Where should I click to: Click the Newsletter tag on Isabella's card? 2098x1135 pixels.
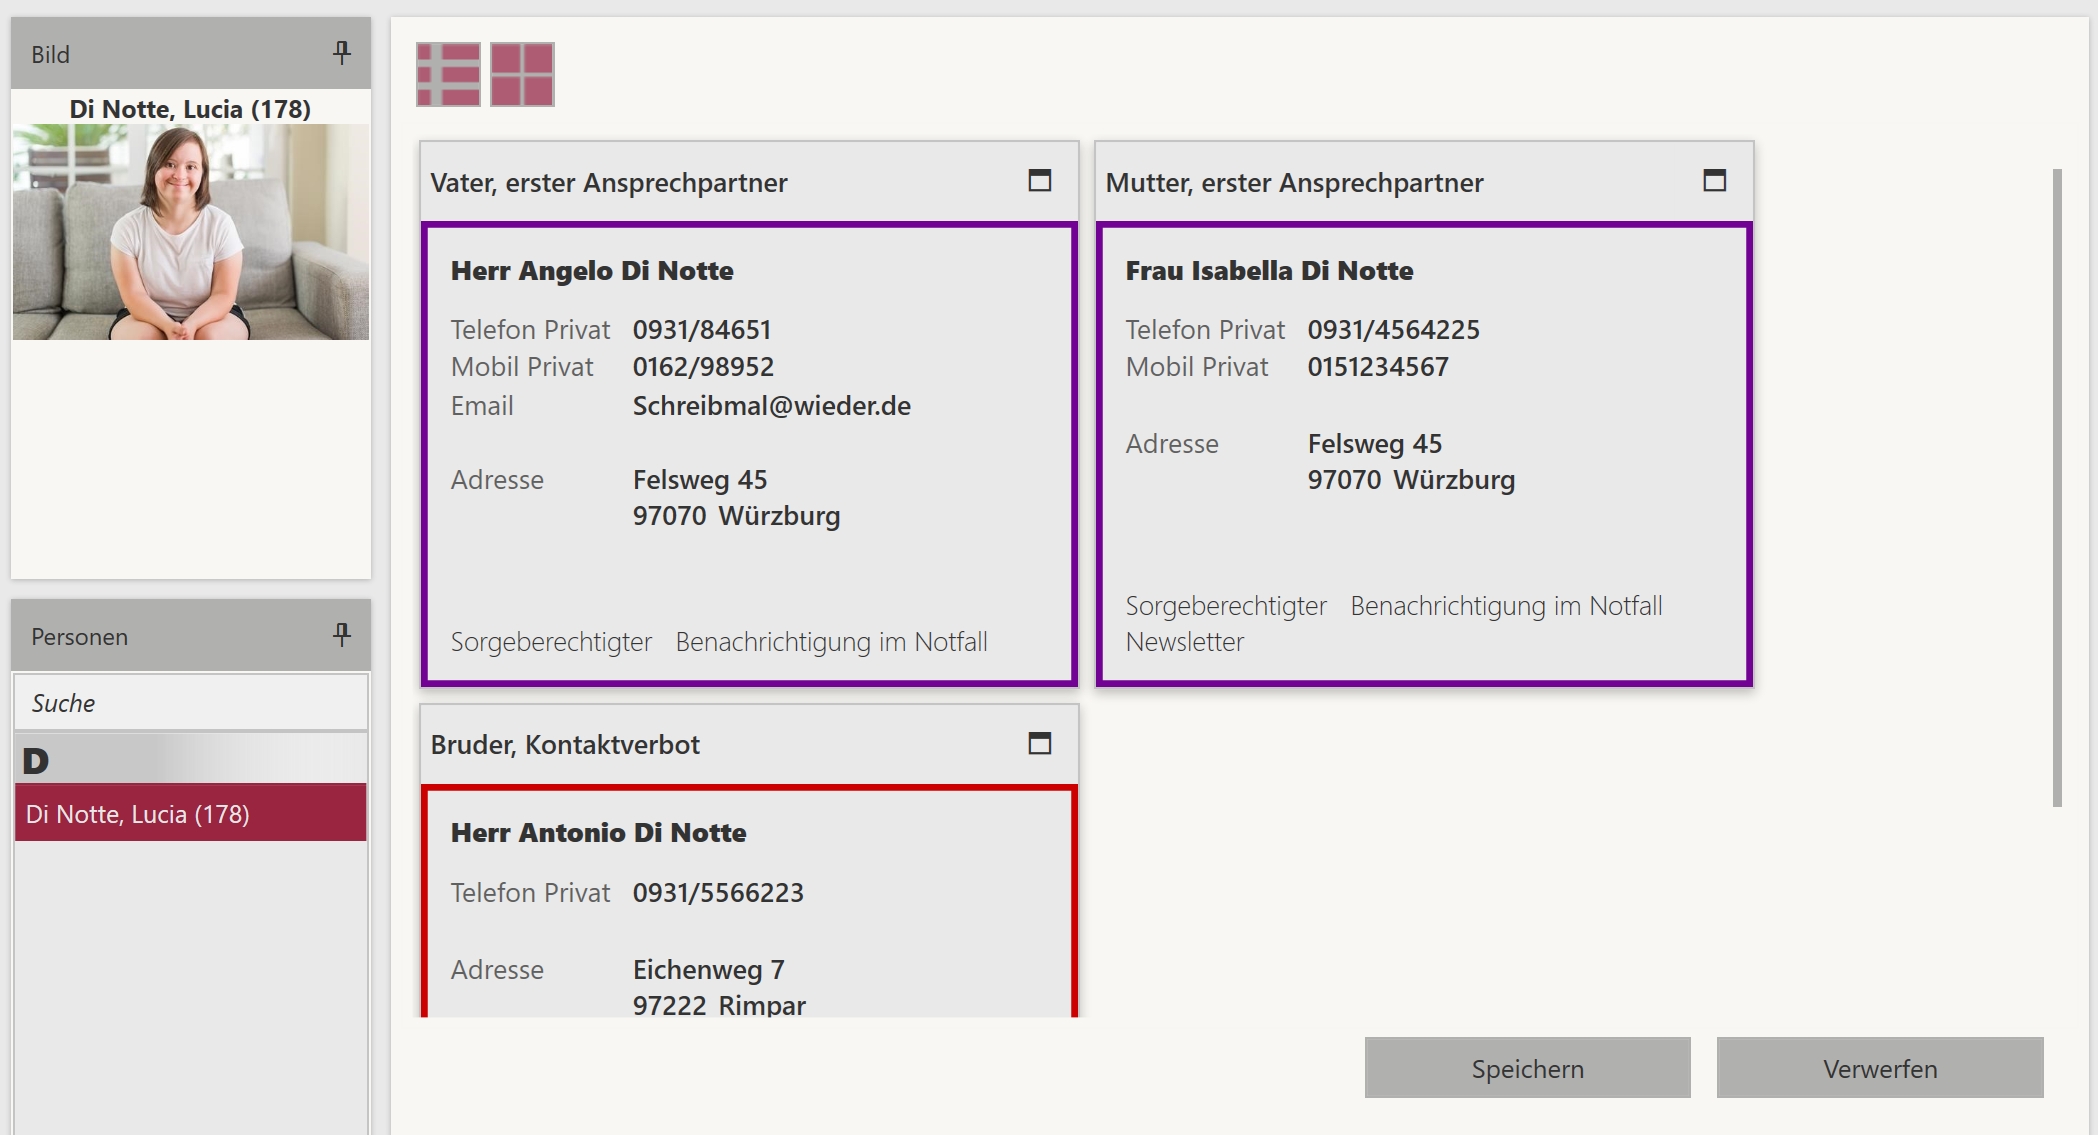click(x=1184, y=642)
